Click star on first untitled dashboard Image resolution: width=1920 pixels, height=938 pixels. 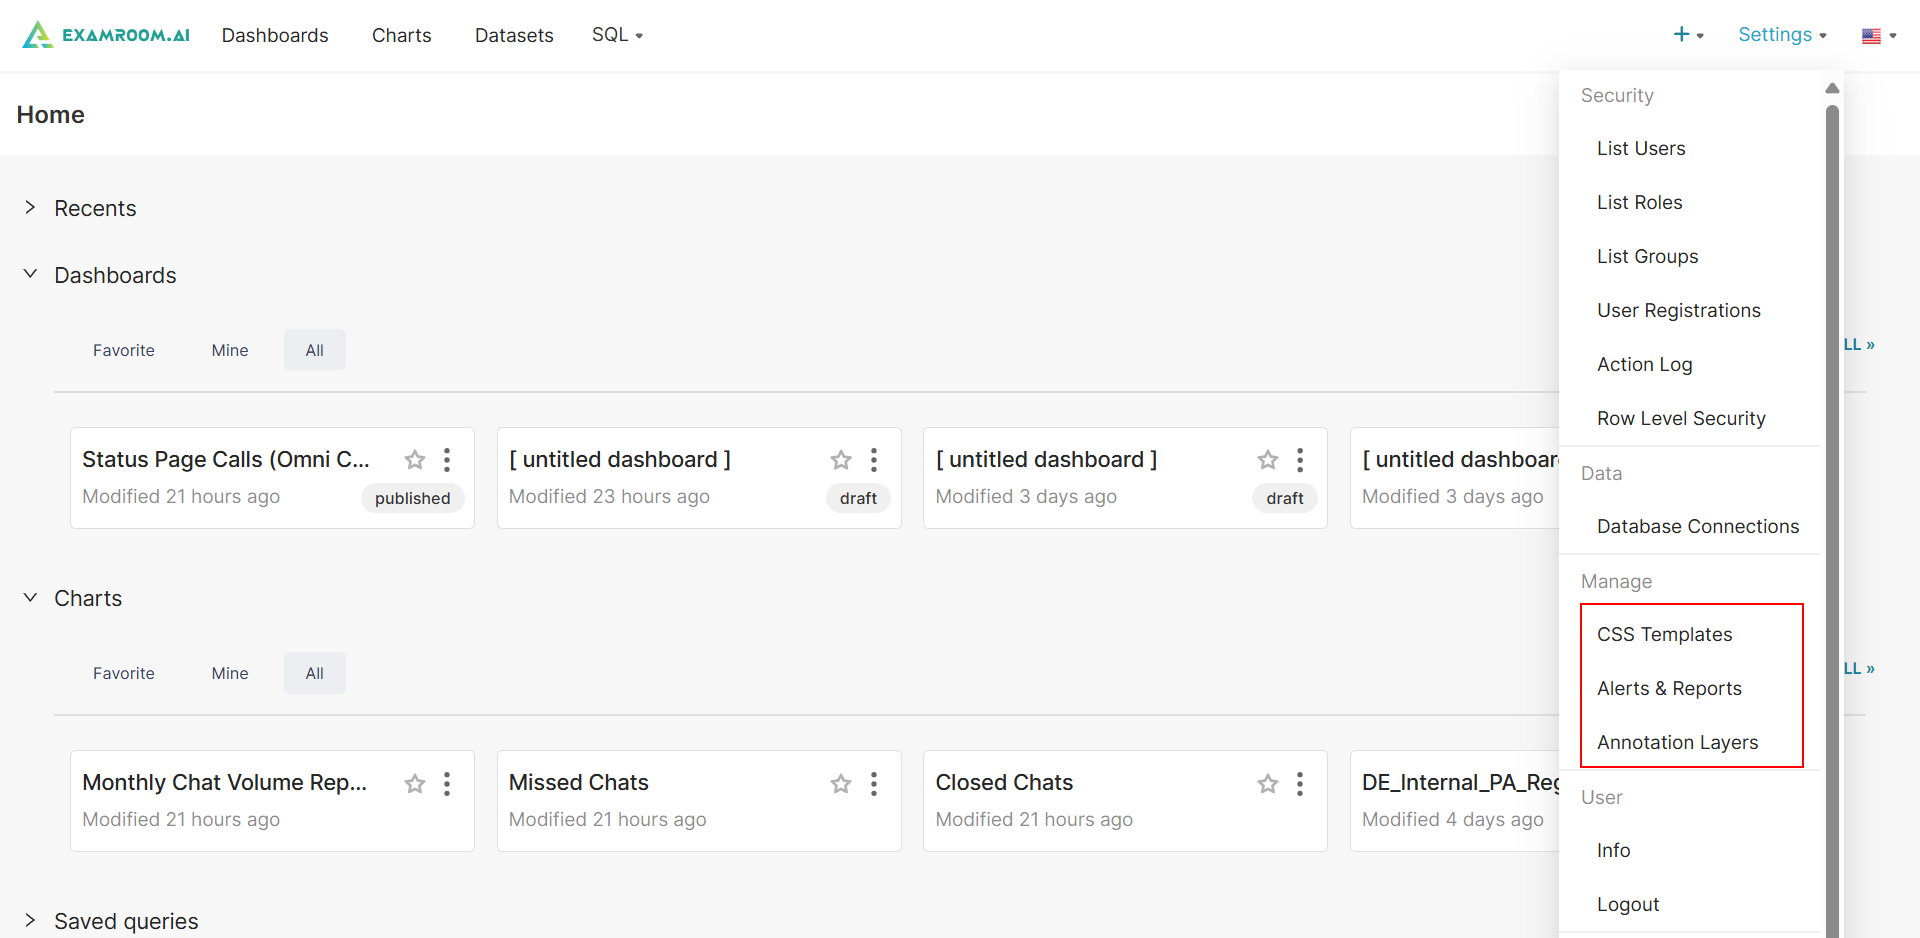click(x=841, y=460)
